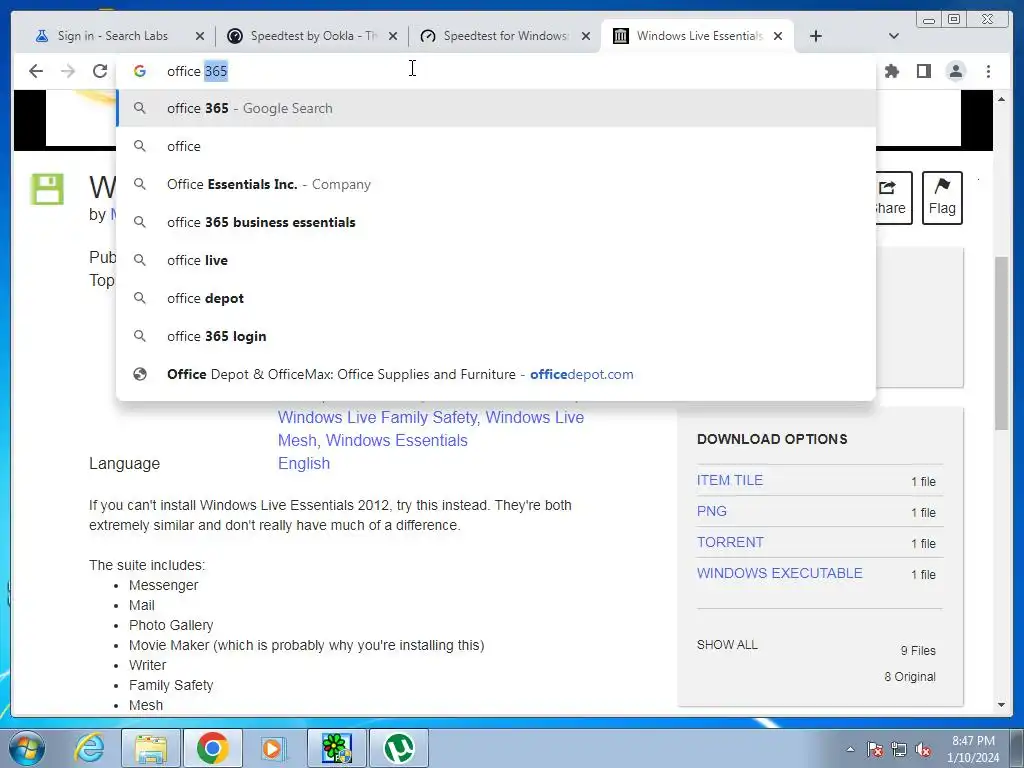Select the 'office 365 login' suggestion
Screen dimensions: 1024x768
(x=496, y=336)
